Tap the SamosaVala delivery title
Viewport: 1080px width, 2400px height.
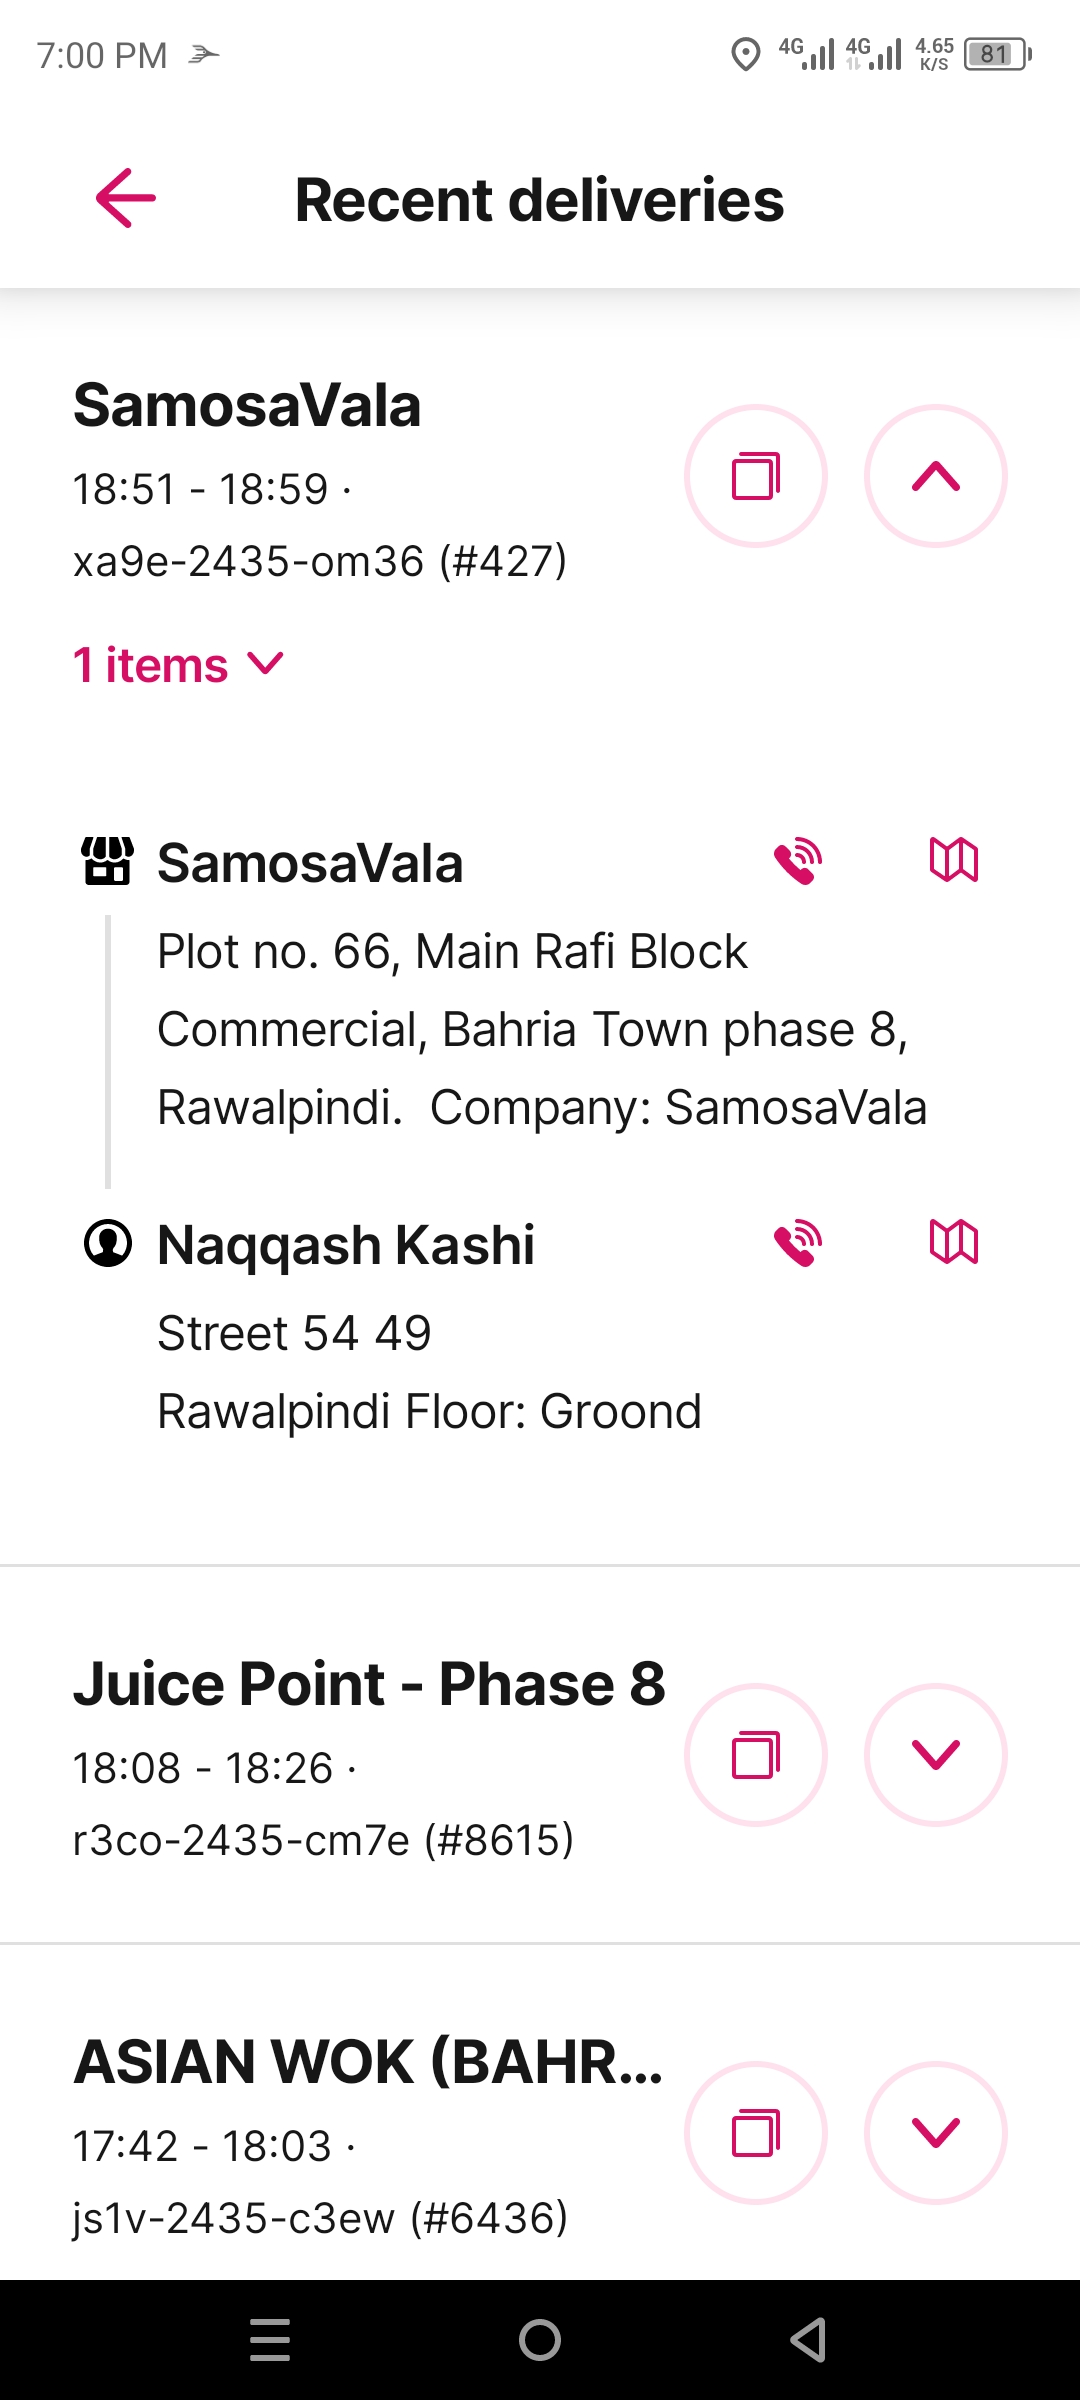click(247, 406)
